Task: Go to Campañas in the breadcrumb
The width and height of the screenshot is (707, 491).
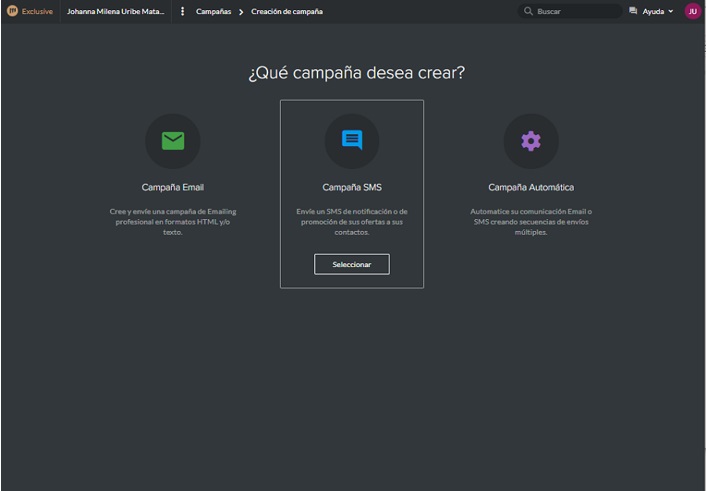Action: [x=211, y=11]
